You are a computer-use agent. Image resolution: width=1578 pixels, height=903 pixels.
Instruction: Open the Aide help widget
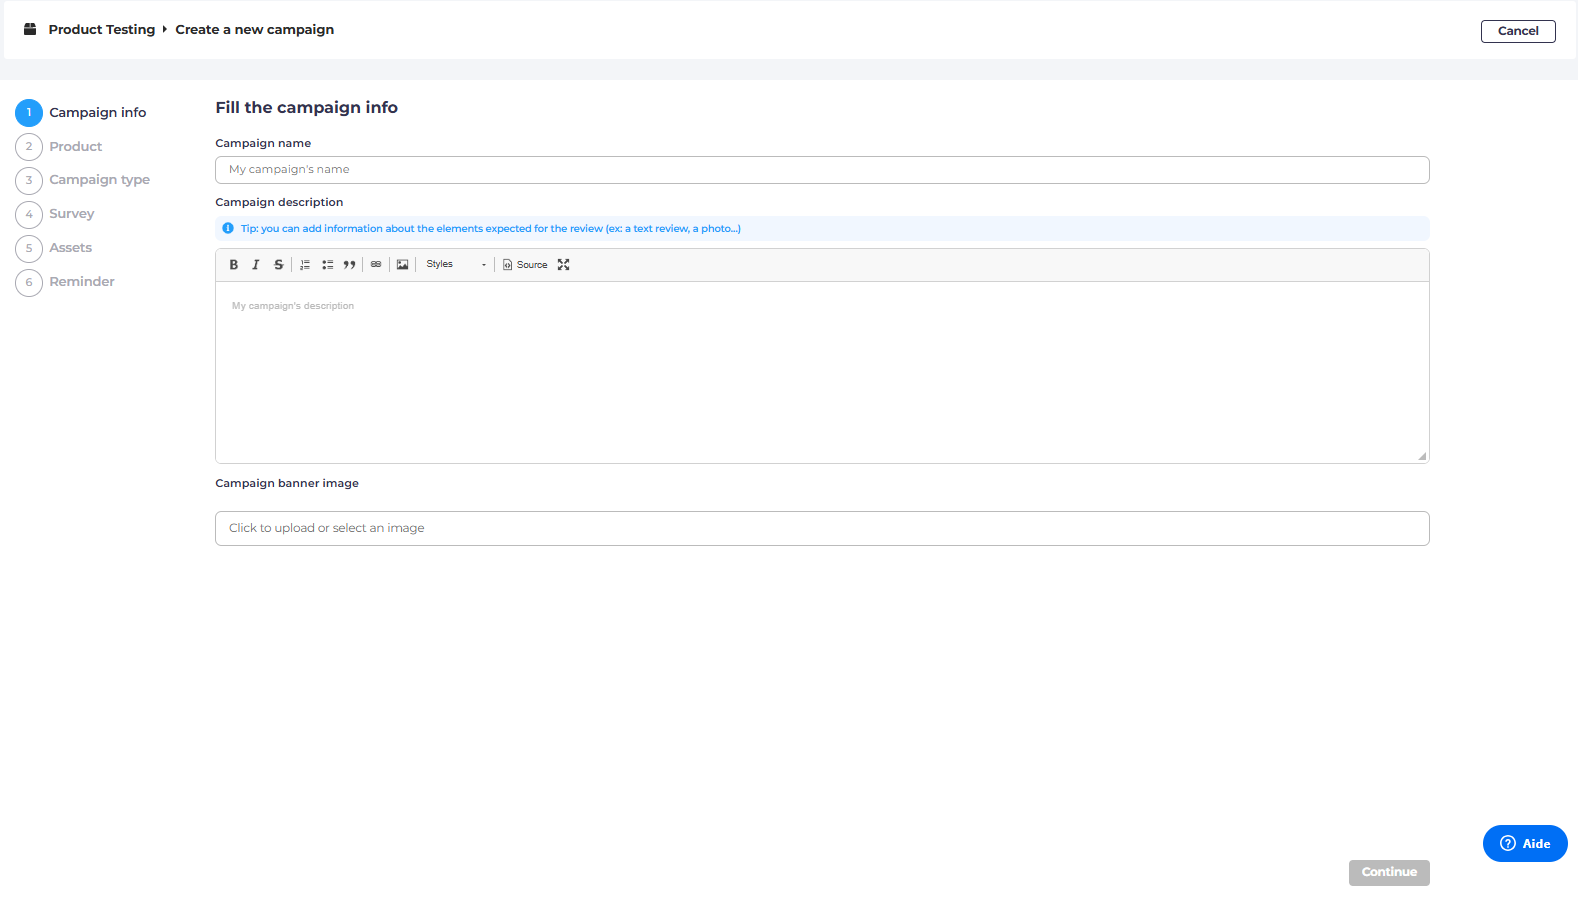[x=1525, y=844]
